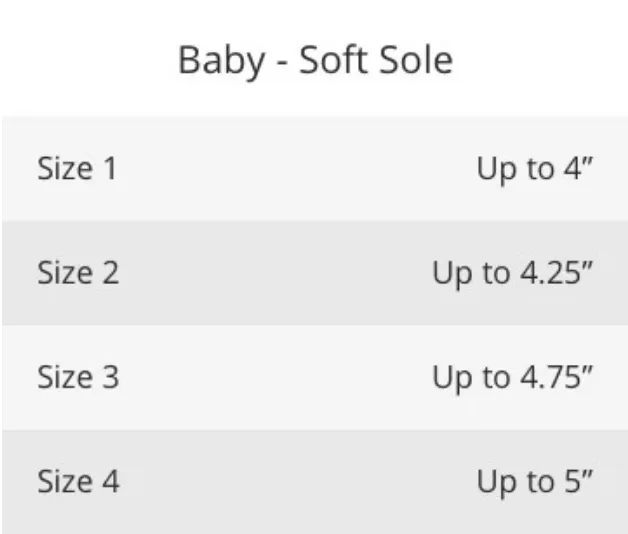Click the "Up to 4″" measurement
Viewport: 628px width, 534px height.
pos(534,170)
